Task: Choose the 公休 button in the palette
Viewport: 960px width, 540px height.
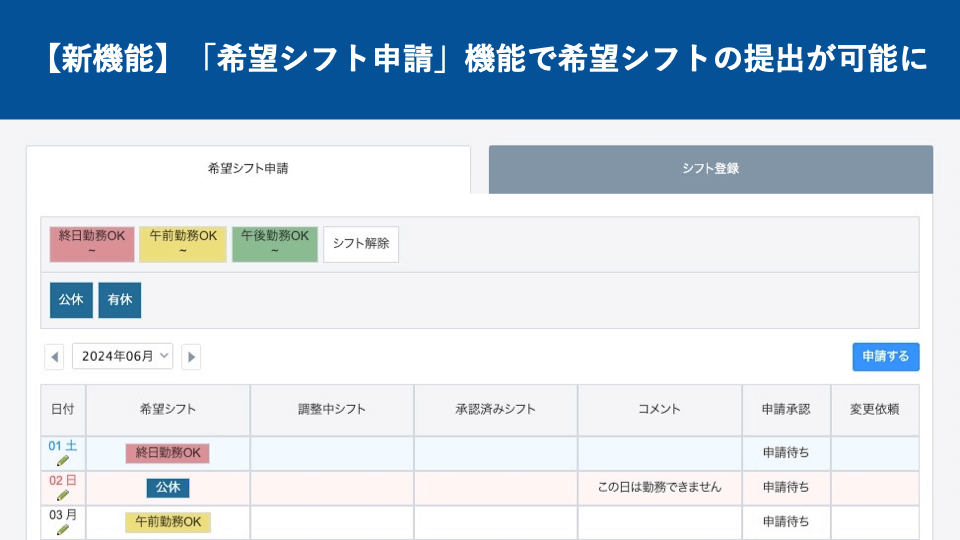Action: (71, 300)
